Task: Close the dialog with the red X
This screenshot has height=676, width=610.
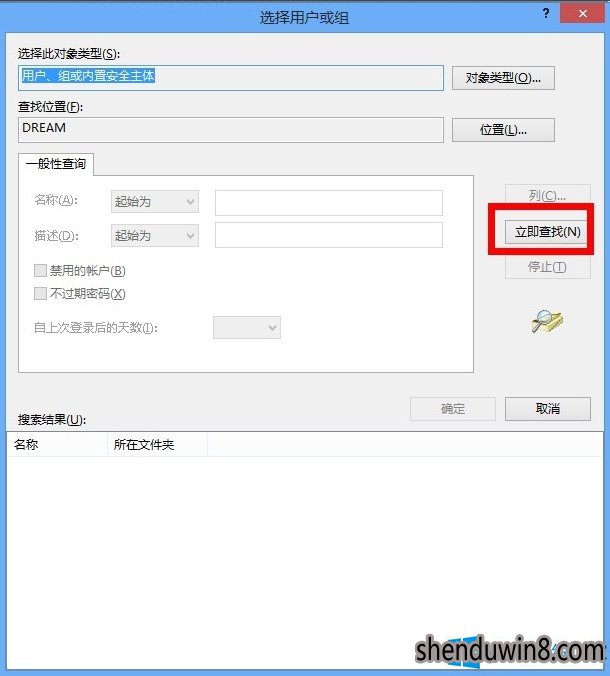Action: click(x=582, y=13)
